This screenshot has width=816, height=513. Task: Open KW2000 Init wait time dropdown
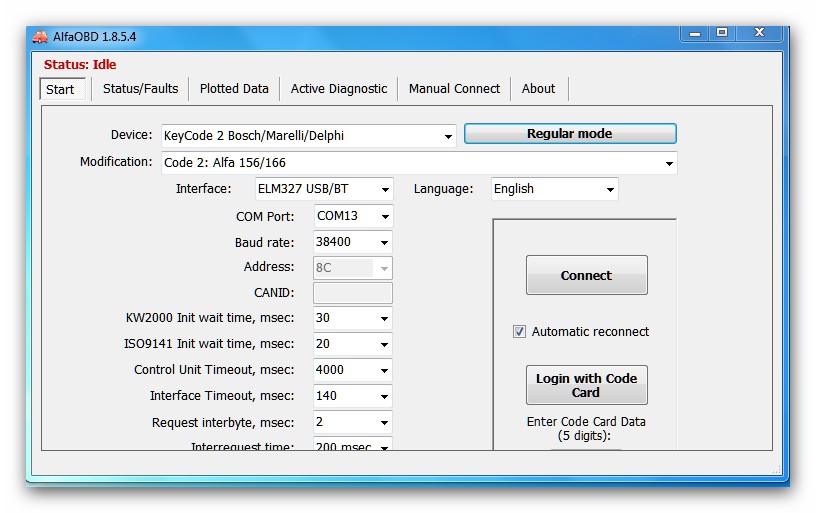coord(384,319)
